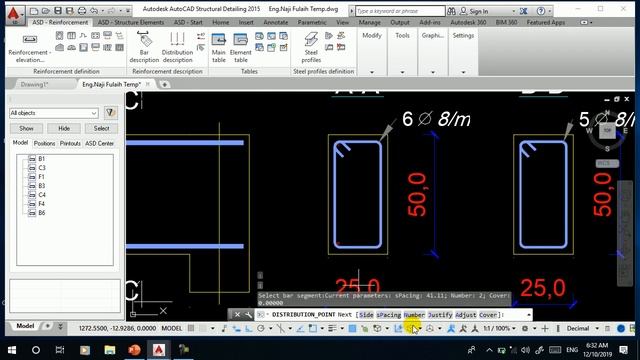Open Windows Start menu
This screenshot has width=640, height=360.
coord(12,350)
